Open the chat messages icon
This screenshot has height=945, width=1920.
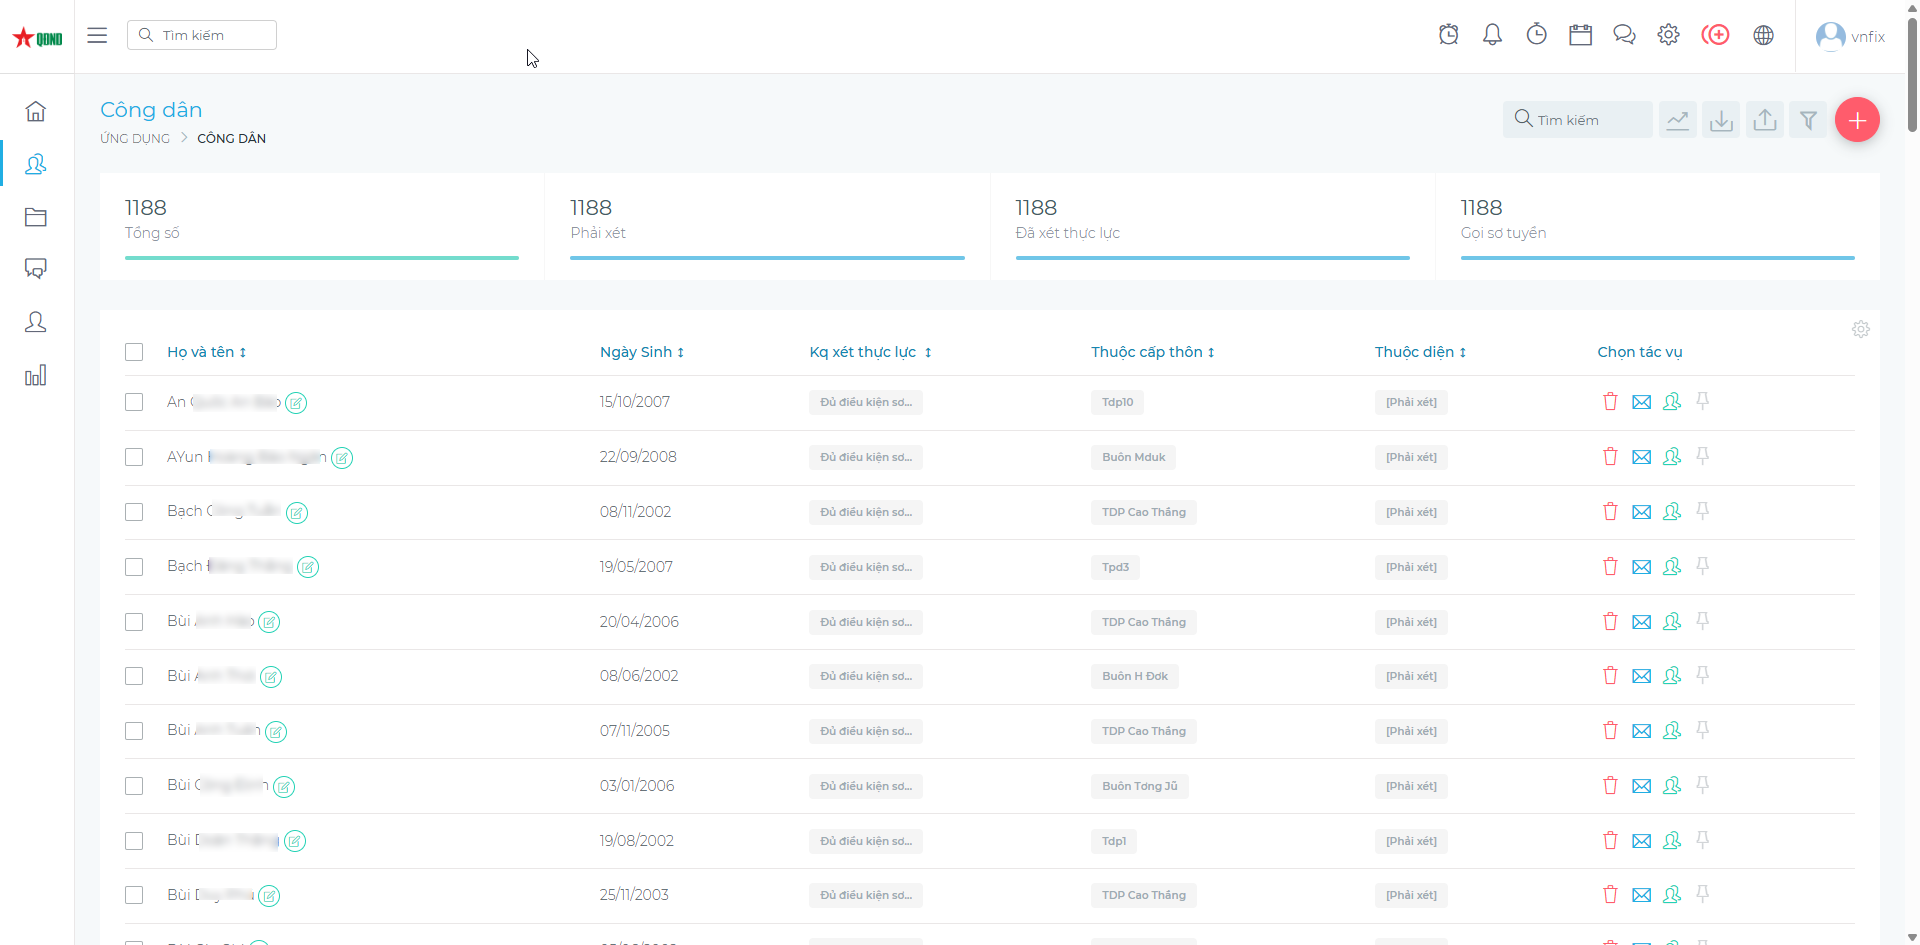(1624, 35)
